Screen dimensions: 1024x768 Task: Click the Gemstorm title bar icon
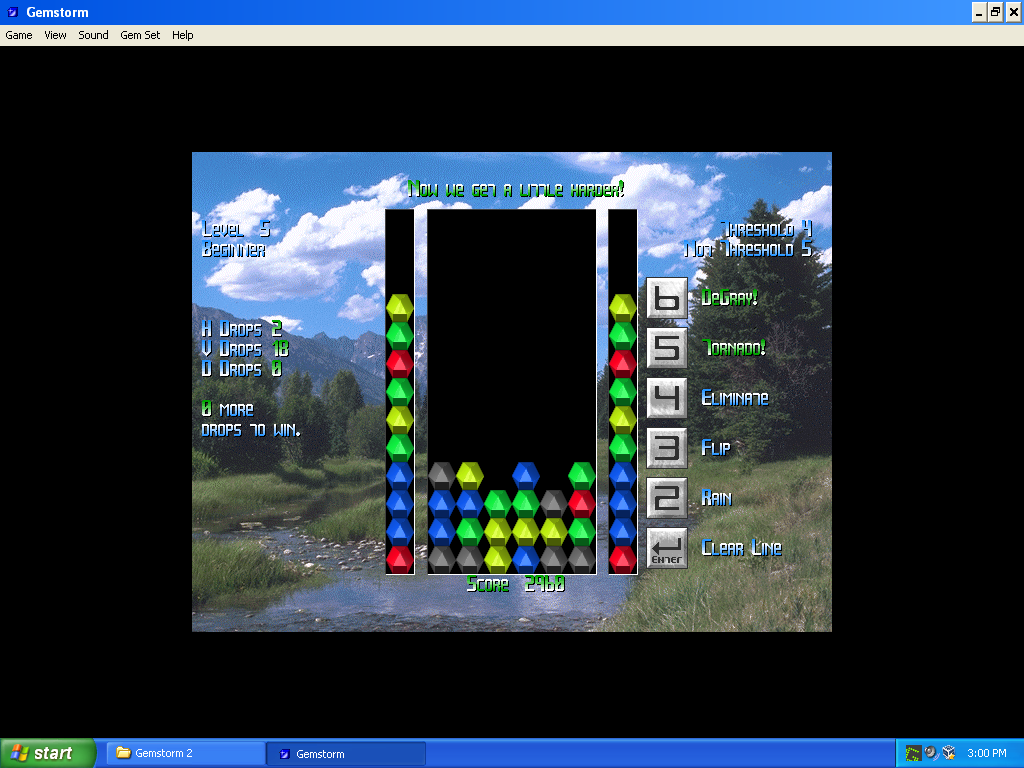[13, 12]
